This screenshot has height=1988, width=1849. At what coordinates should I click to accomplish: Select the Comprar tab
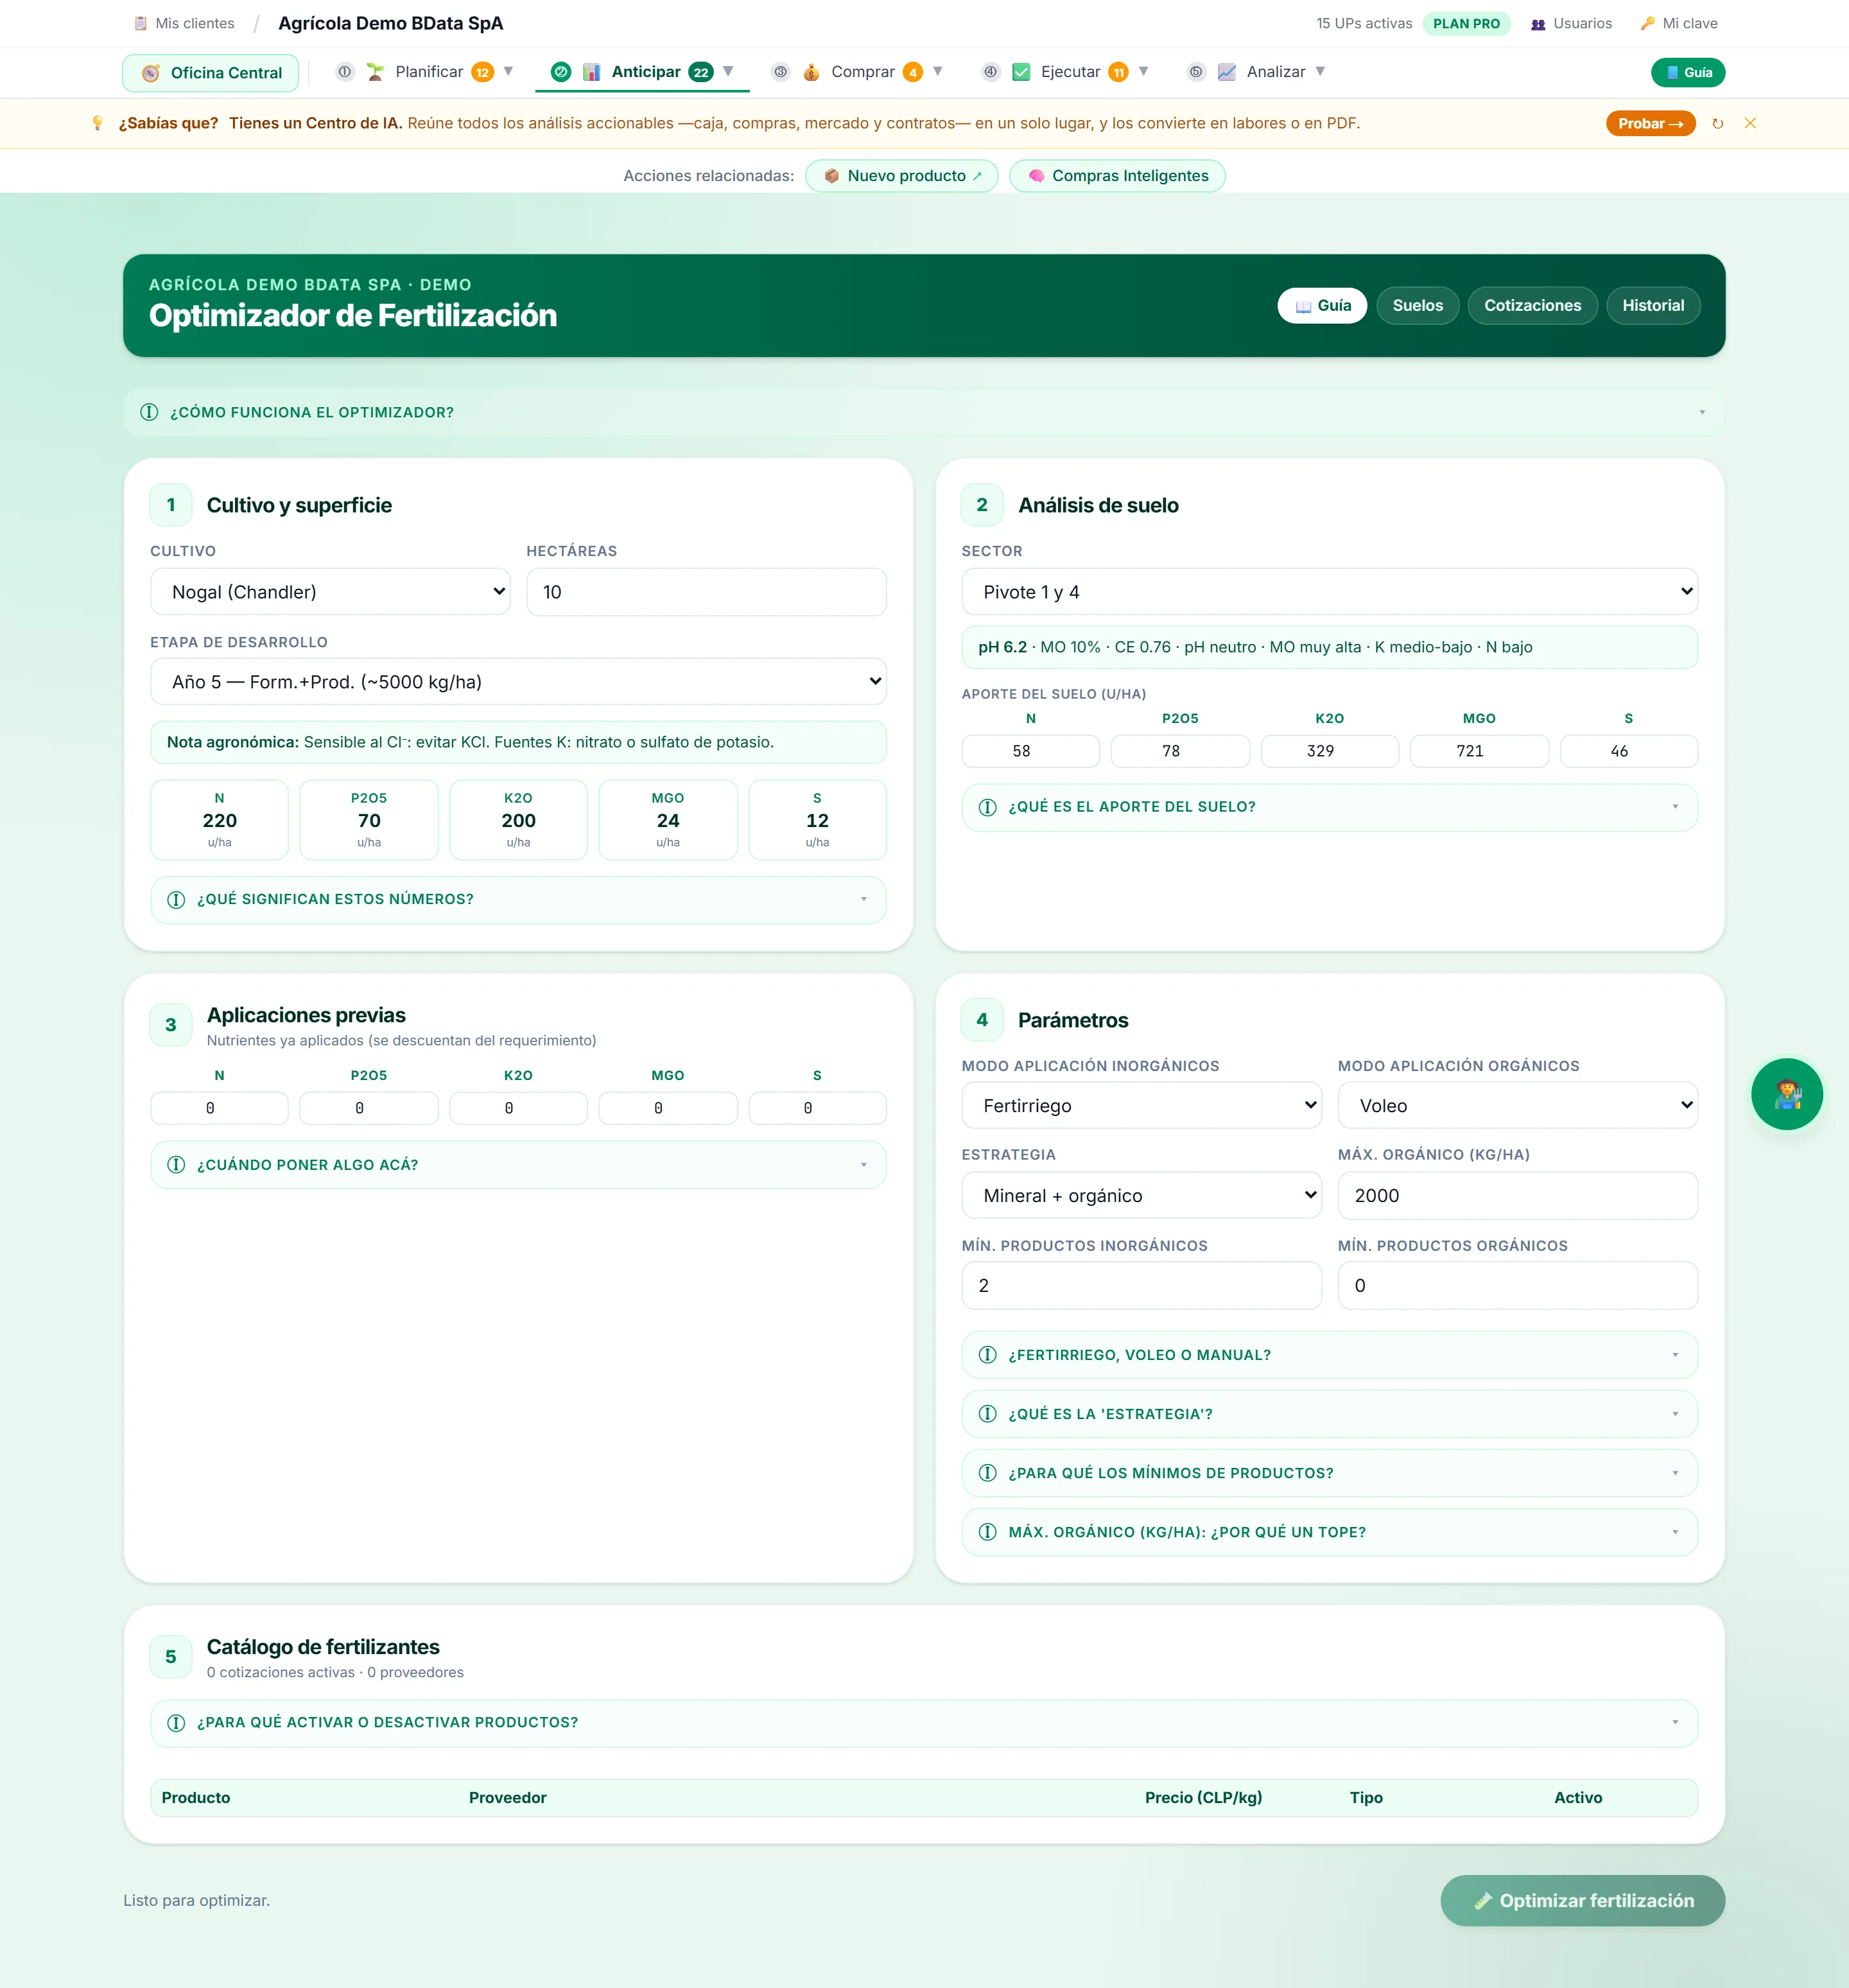coord(858,72)
